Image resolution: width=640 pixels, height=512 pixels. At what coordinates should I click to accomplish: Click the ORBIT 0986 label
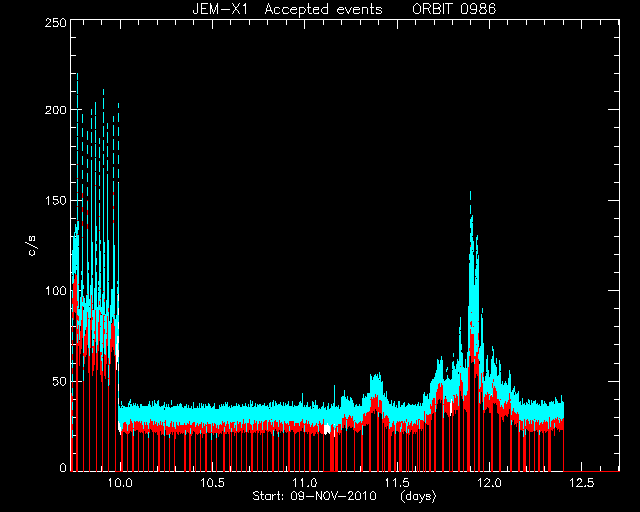point(454,9)
